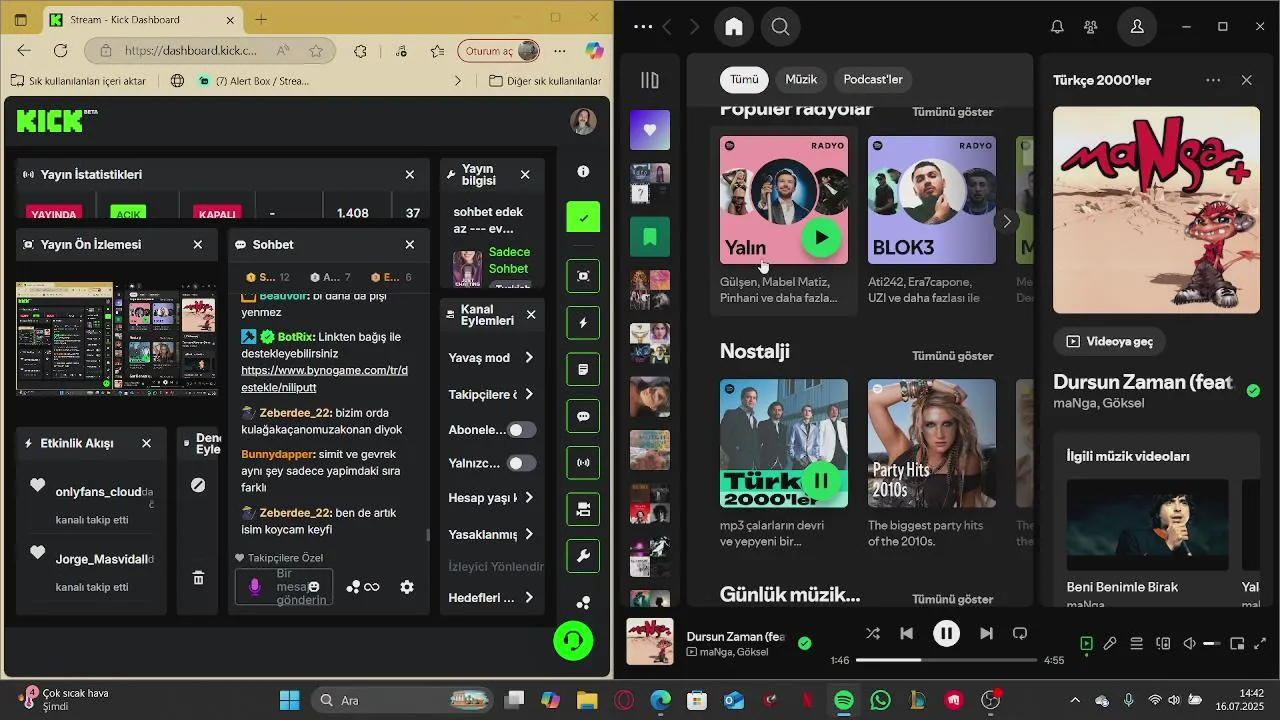Seek in the song progress bar
The image size is (1280, 720).
tap(946, 660)
